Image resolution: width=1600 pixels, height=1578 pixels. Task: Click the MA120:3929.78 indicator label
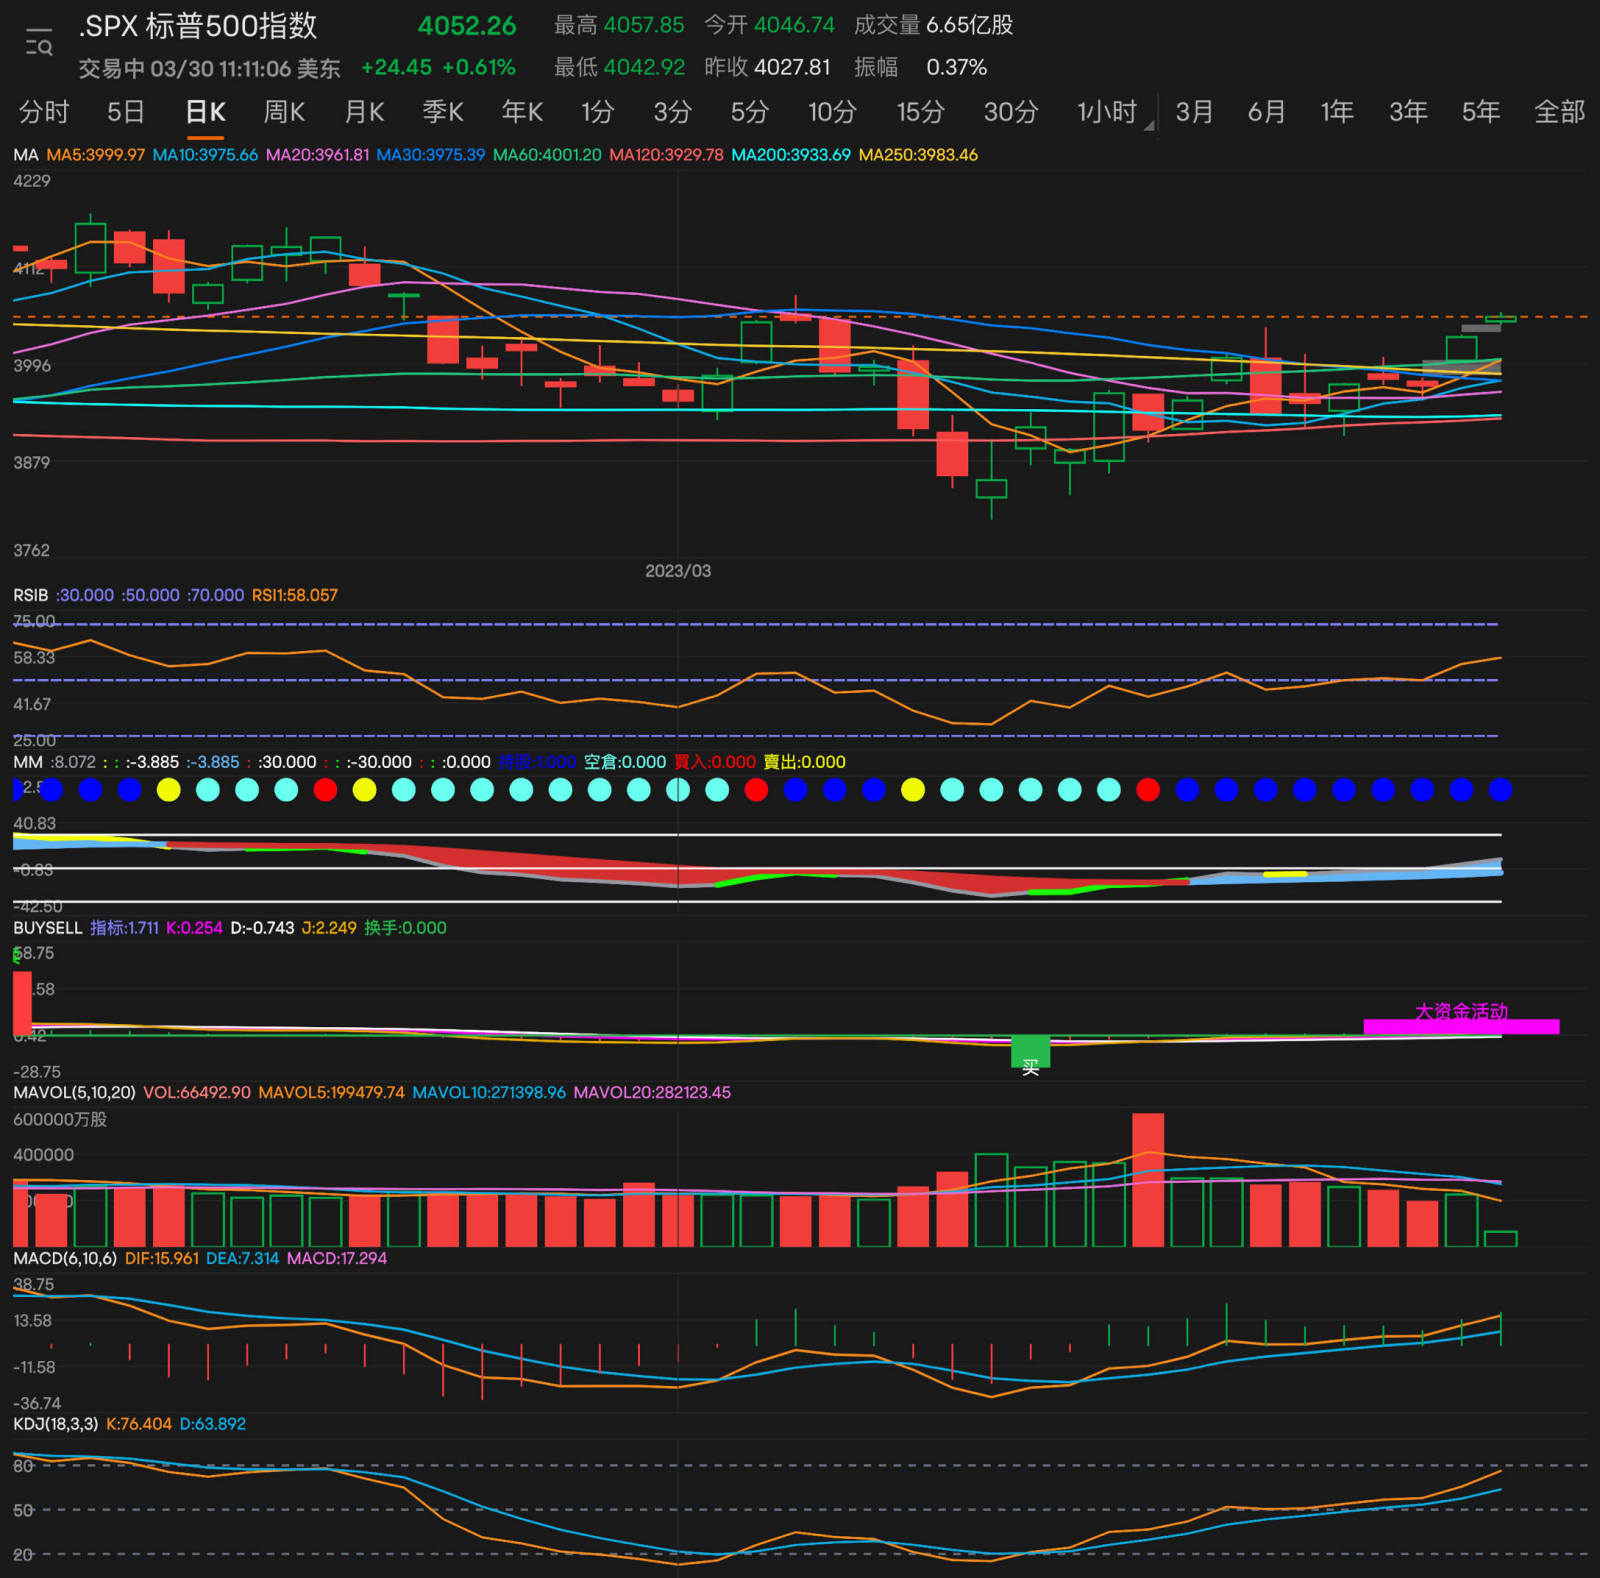coord(666,155)
